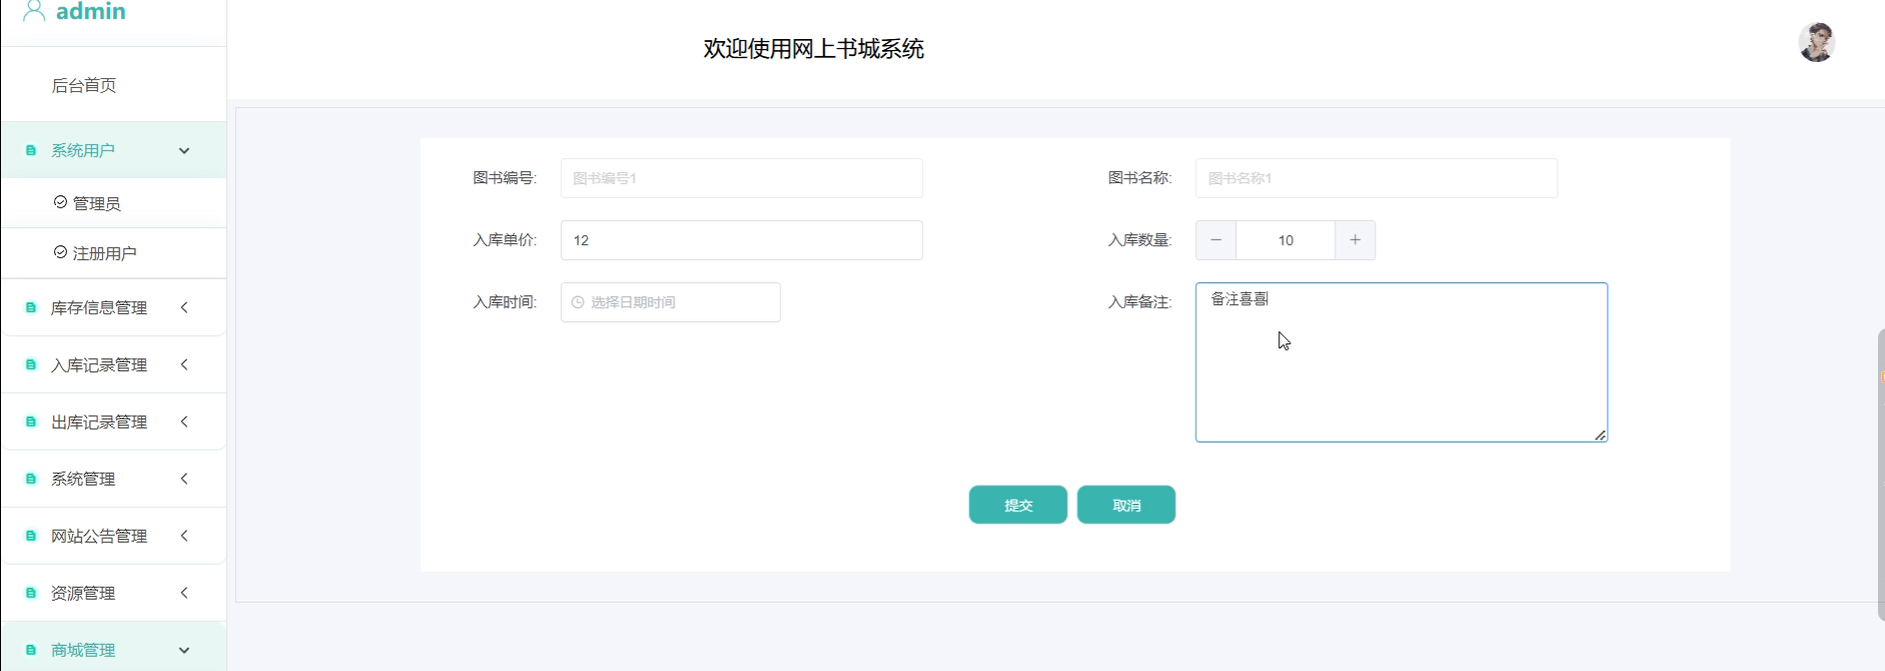This screenshot has width=1885, height=671.
Task: Click the 入库单价 label
Action: click(504, 240)
